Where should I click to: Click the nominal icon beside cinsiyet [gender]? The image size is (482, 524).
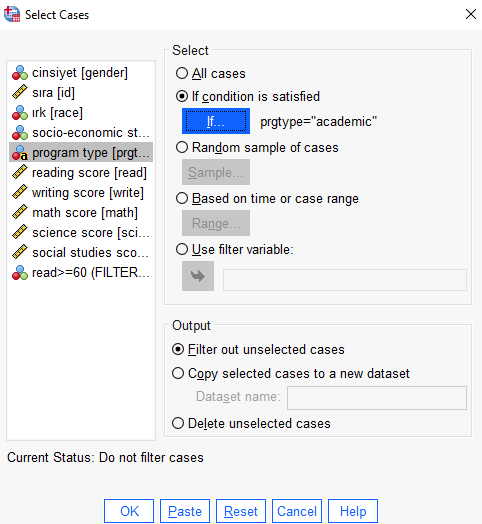tap(20, 73)
